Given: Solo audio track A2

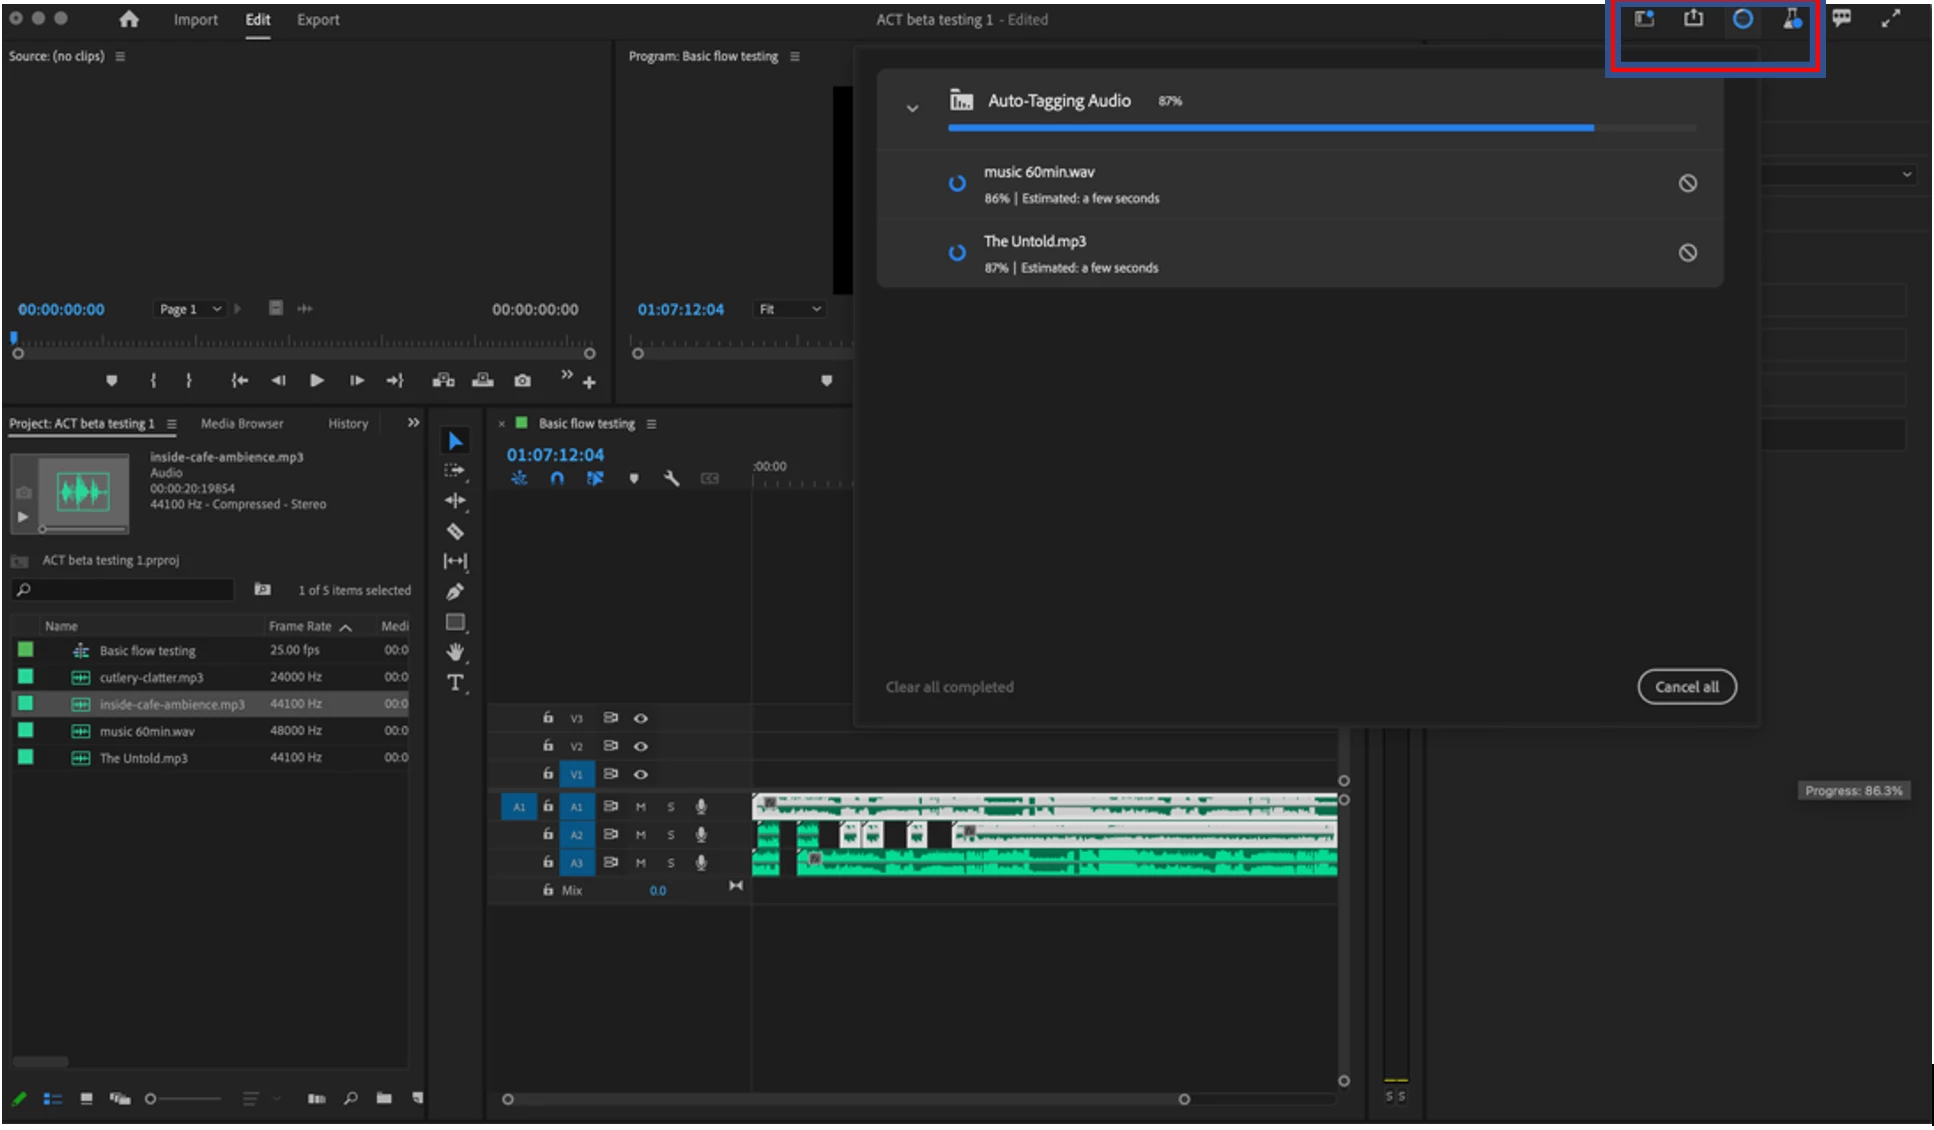Looking at the screenshot, I should pyautogui.click(x=671, y=835).
